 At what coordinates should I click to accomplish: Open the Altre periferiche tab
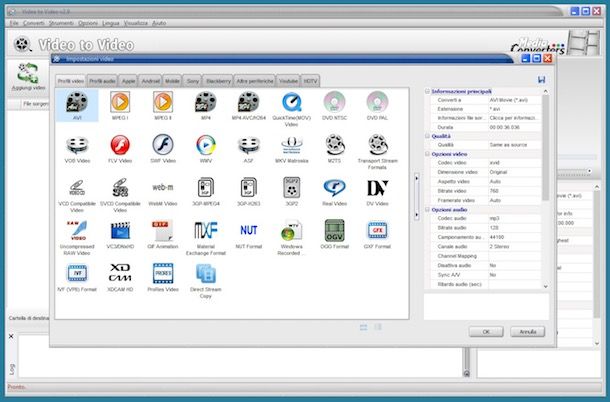tap(255, 81)
